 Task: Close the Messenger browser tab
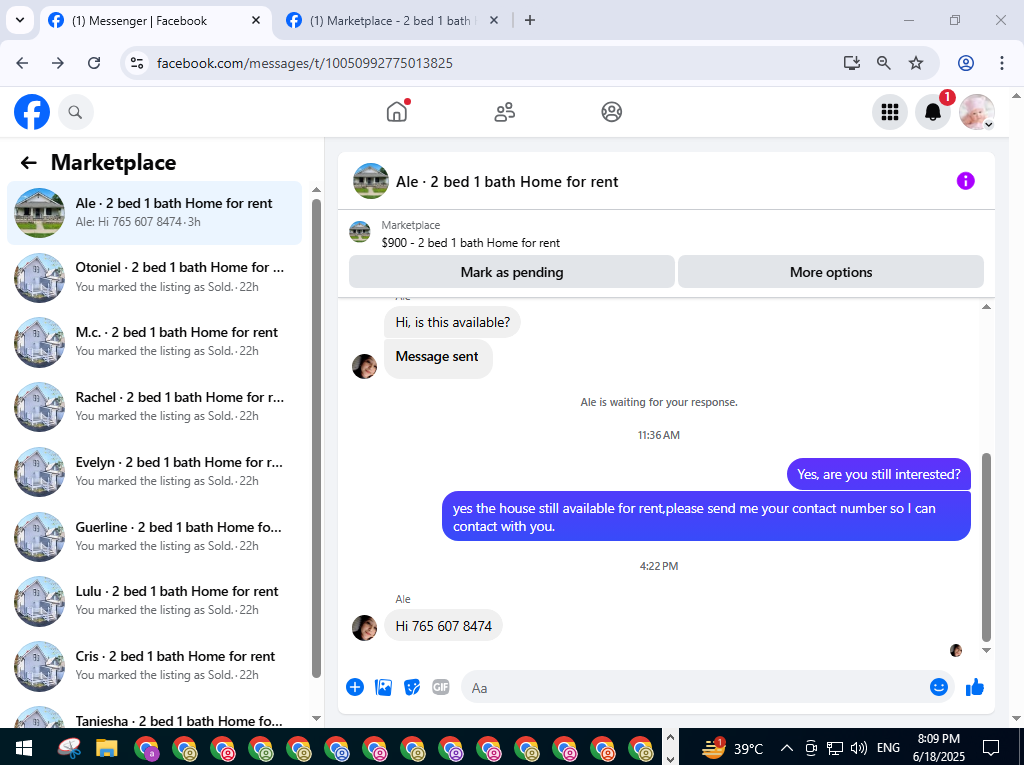coord(256,20)
